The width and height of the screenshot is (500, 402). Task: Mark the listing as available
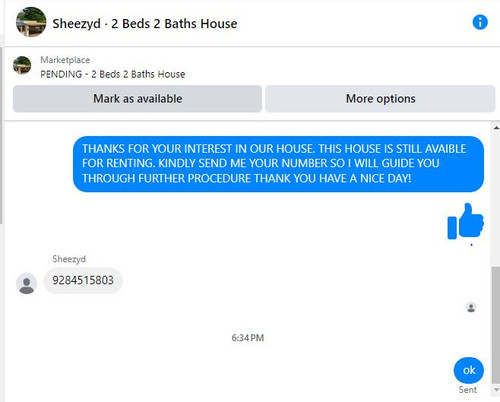137,99
